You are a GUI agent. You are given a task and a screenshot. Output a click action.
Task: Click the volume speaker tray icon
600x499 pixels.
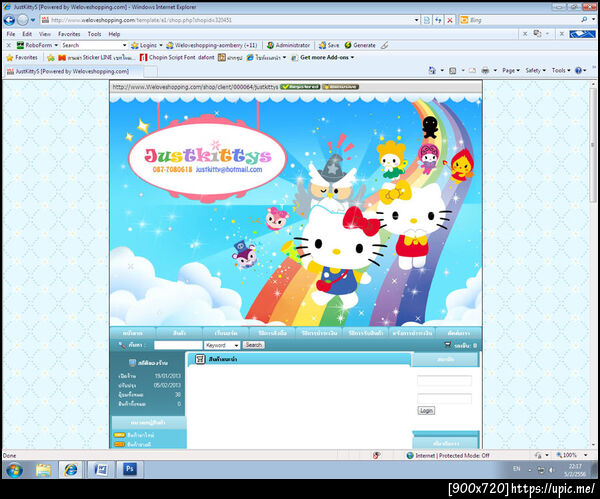(x=551, y=470)
